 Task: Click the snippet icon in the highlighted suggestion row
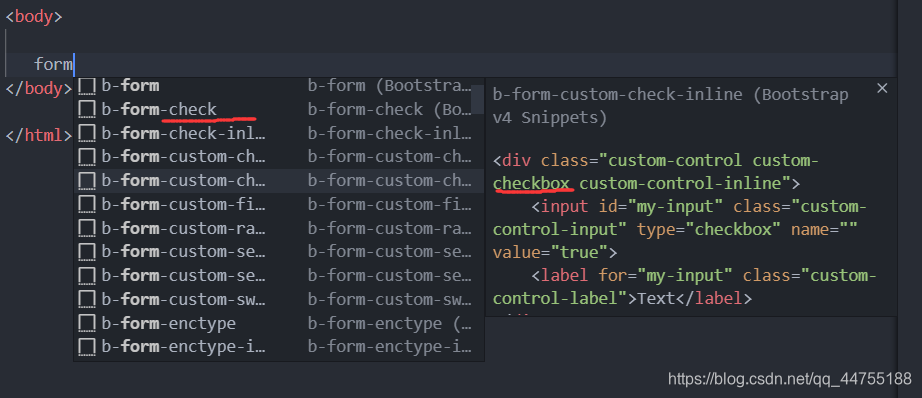pos(87,181)
